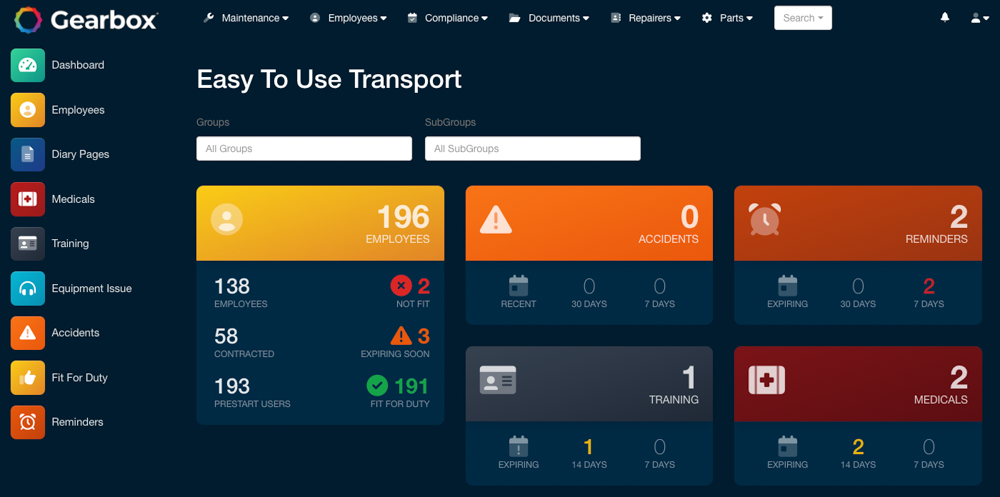Click the Equipment Issue headphones icon
Screen dimensions: 1000x497
[27, 288]
